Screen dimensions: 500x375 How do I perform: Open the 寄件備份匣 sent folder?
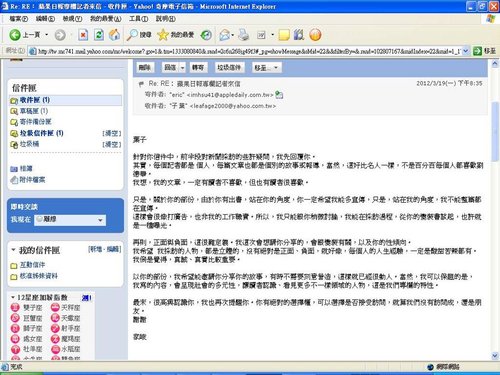(x=35, y=122)
